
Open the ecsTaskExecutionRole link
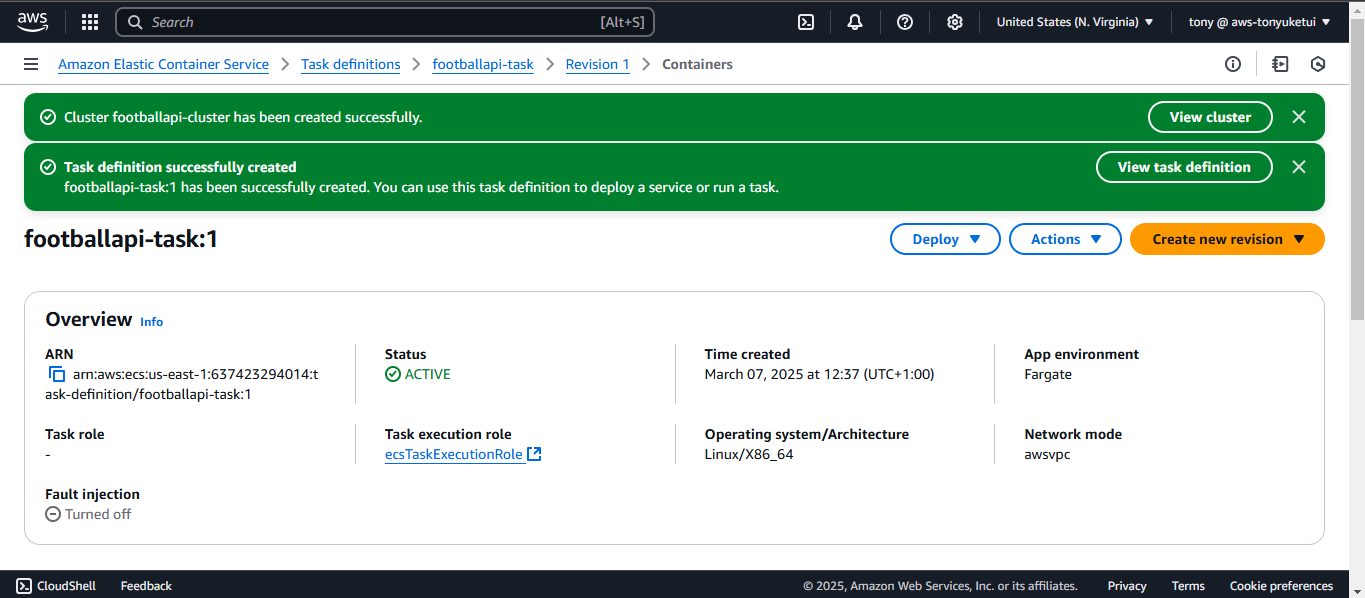[454, 454]
